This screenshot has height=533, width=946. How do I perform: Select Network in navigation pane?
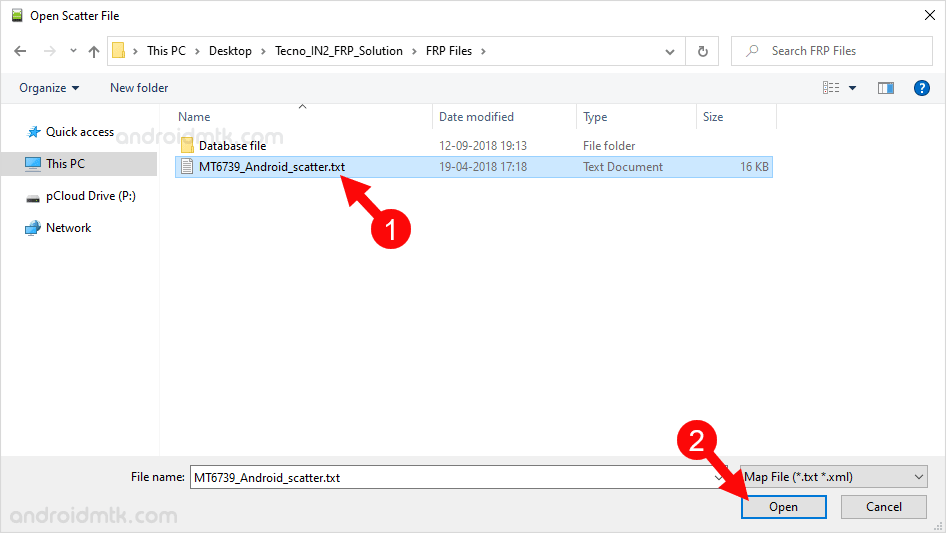(x=68, y=228)
